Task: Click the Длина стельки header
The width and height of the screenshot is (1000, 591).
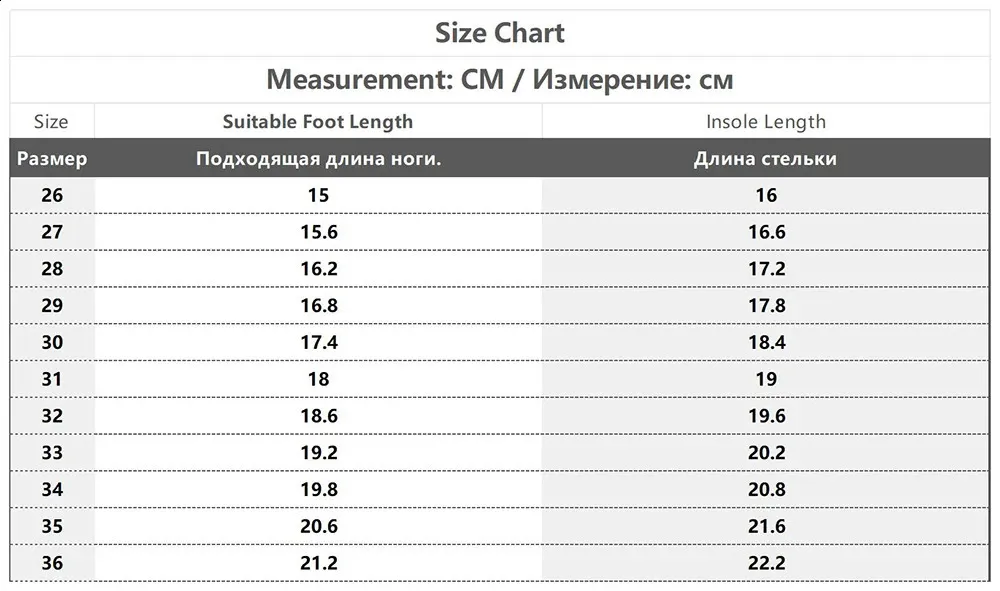Action: coord(765,158)
